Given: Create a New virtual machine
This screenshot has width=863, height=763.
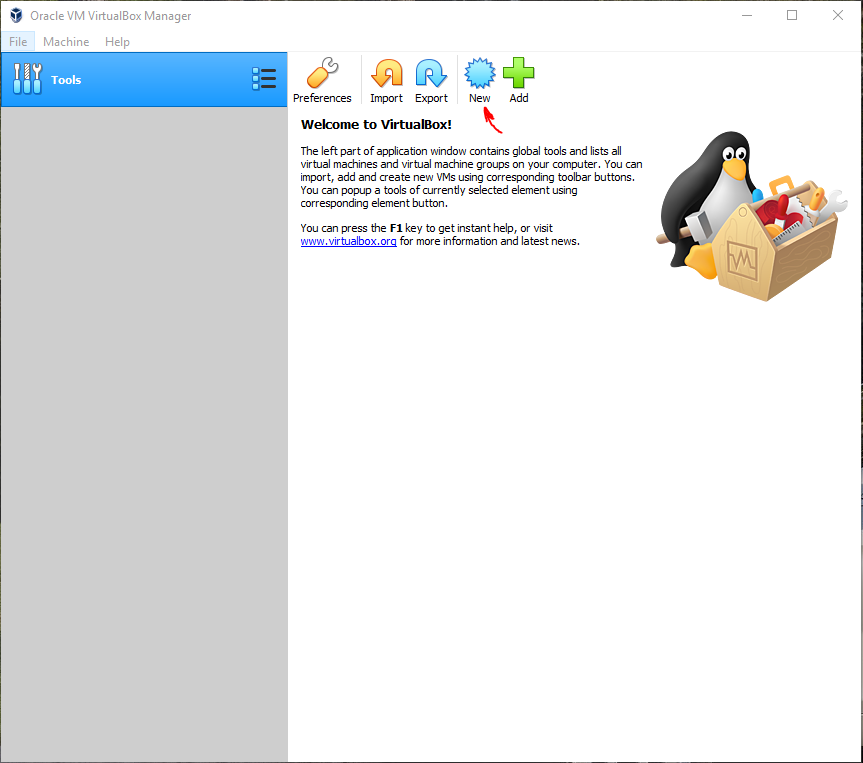Looking at the screenshot, I should coord(479,80).
